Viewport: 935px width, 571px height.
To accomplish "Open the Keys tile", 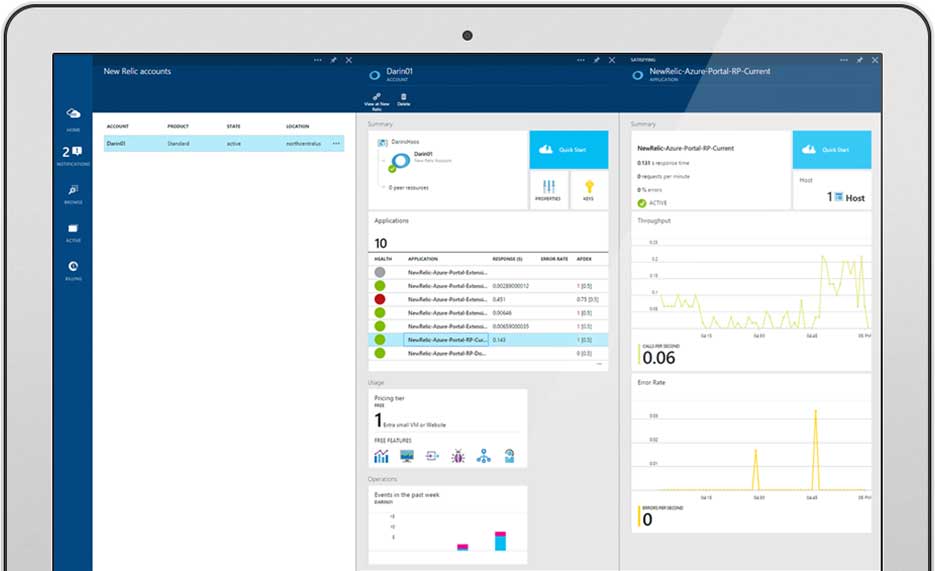I will click(x=589, y=190).
